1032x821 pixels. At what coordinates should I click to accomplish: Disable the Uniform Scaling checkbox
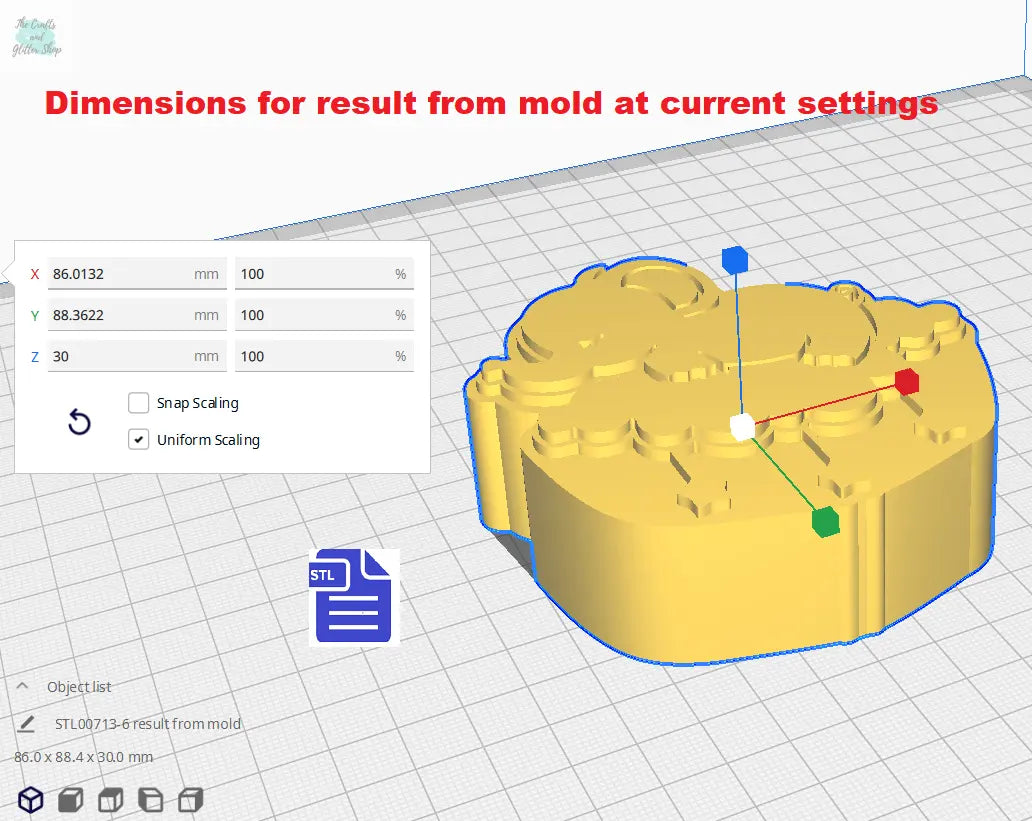click(139, 439)
